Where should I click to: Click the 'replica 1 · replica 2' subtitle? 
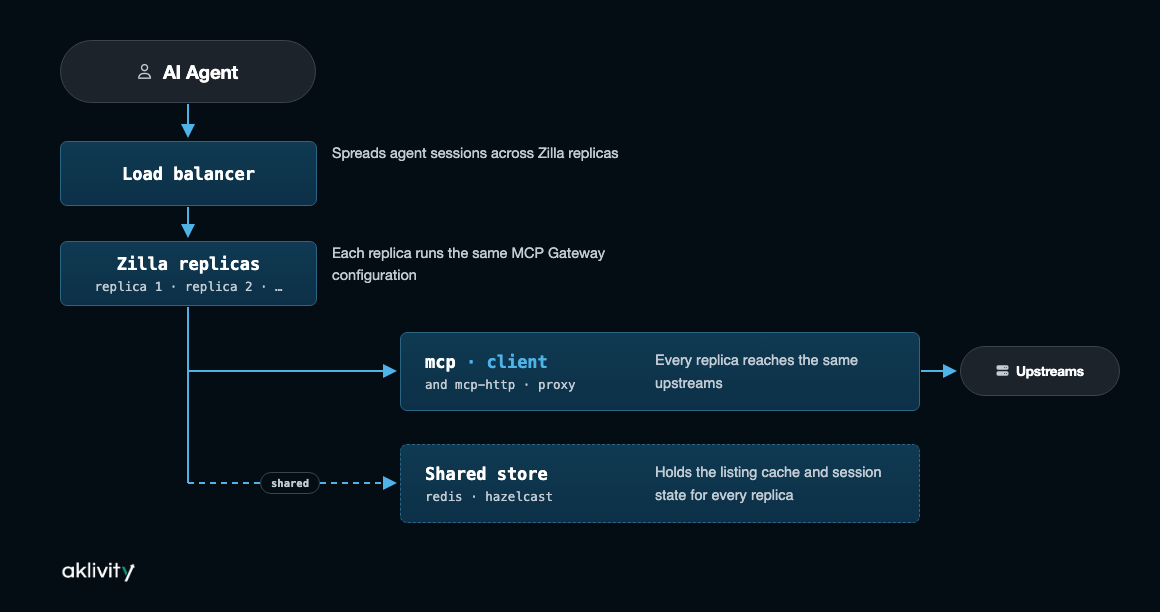[x=189, y=287]
